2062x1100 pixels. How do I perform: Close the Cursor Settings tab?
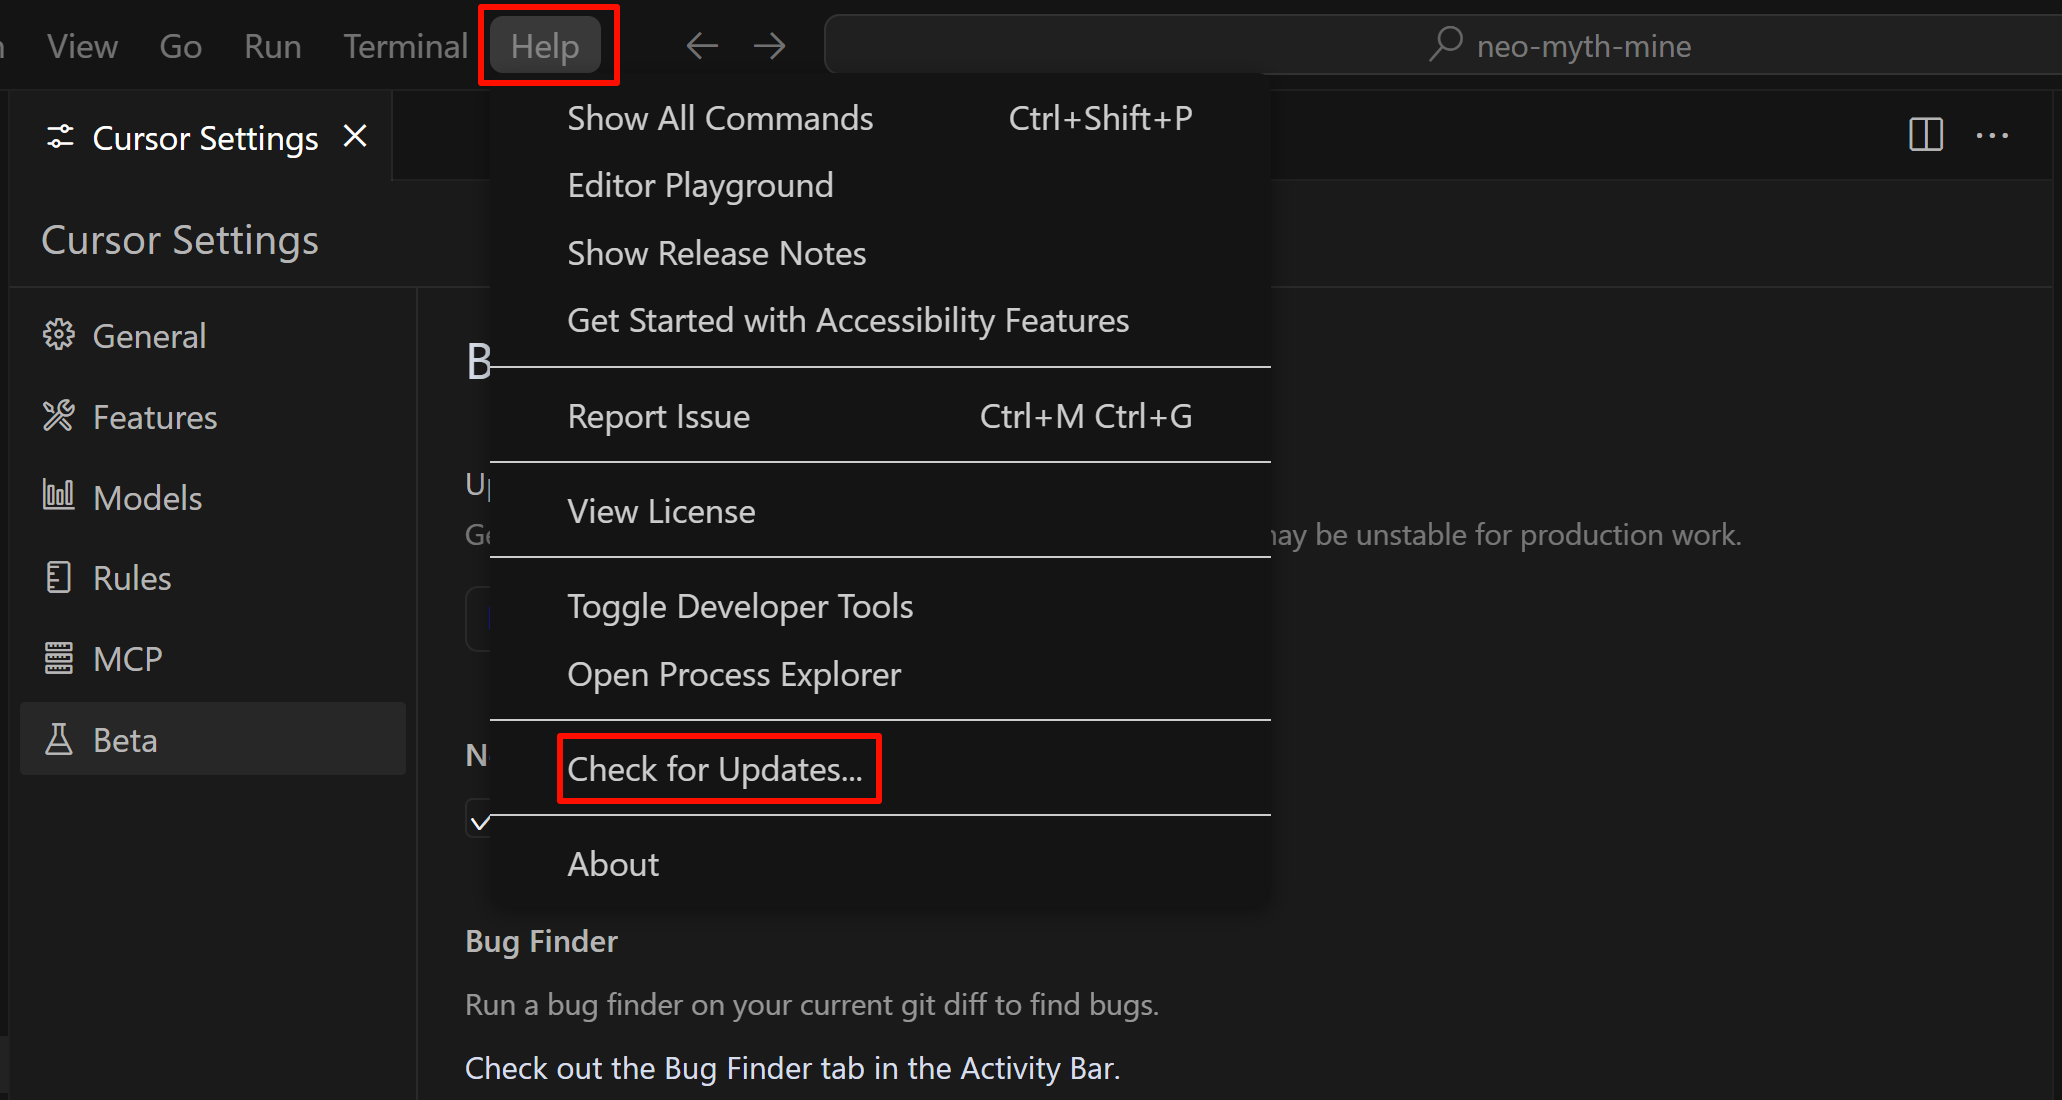click(355, 136)
